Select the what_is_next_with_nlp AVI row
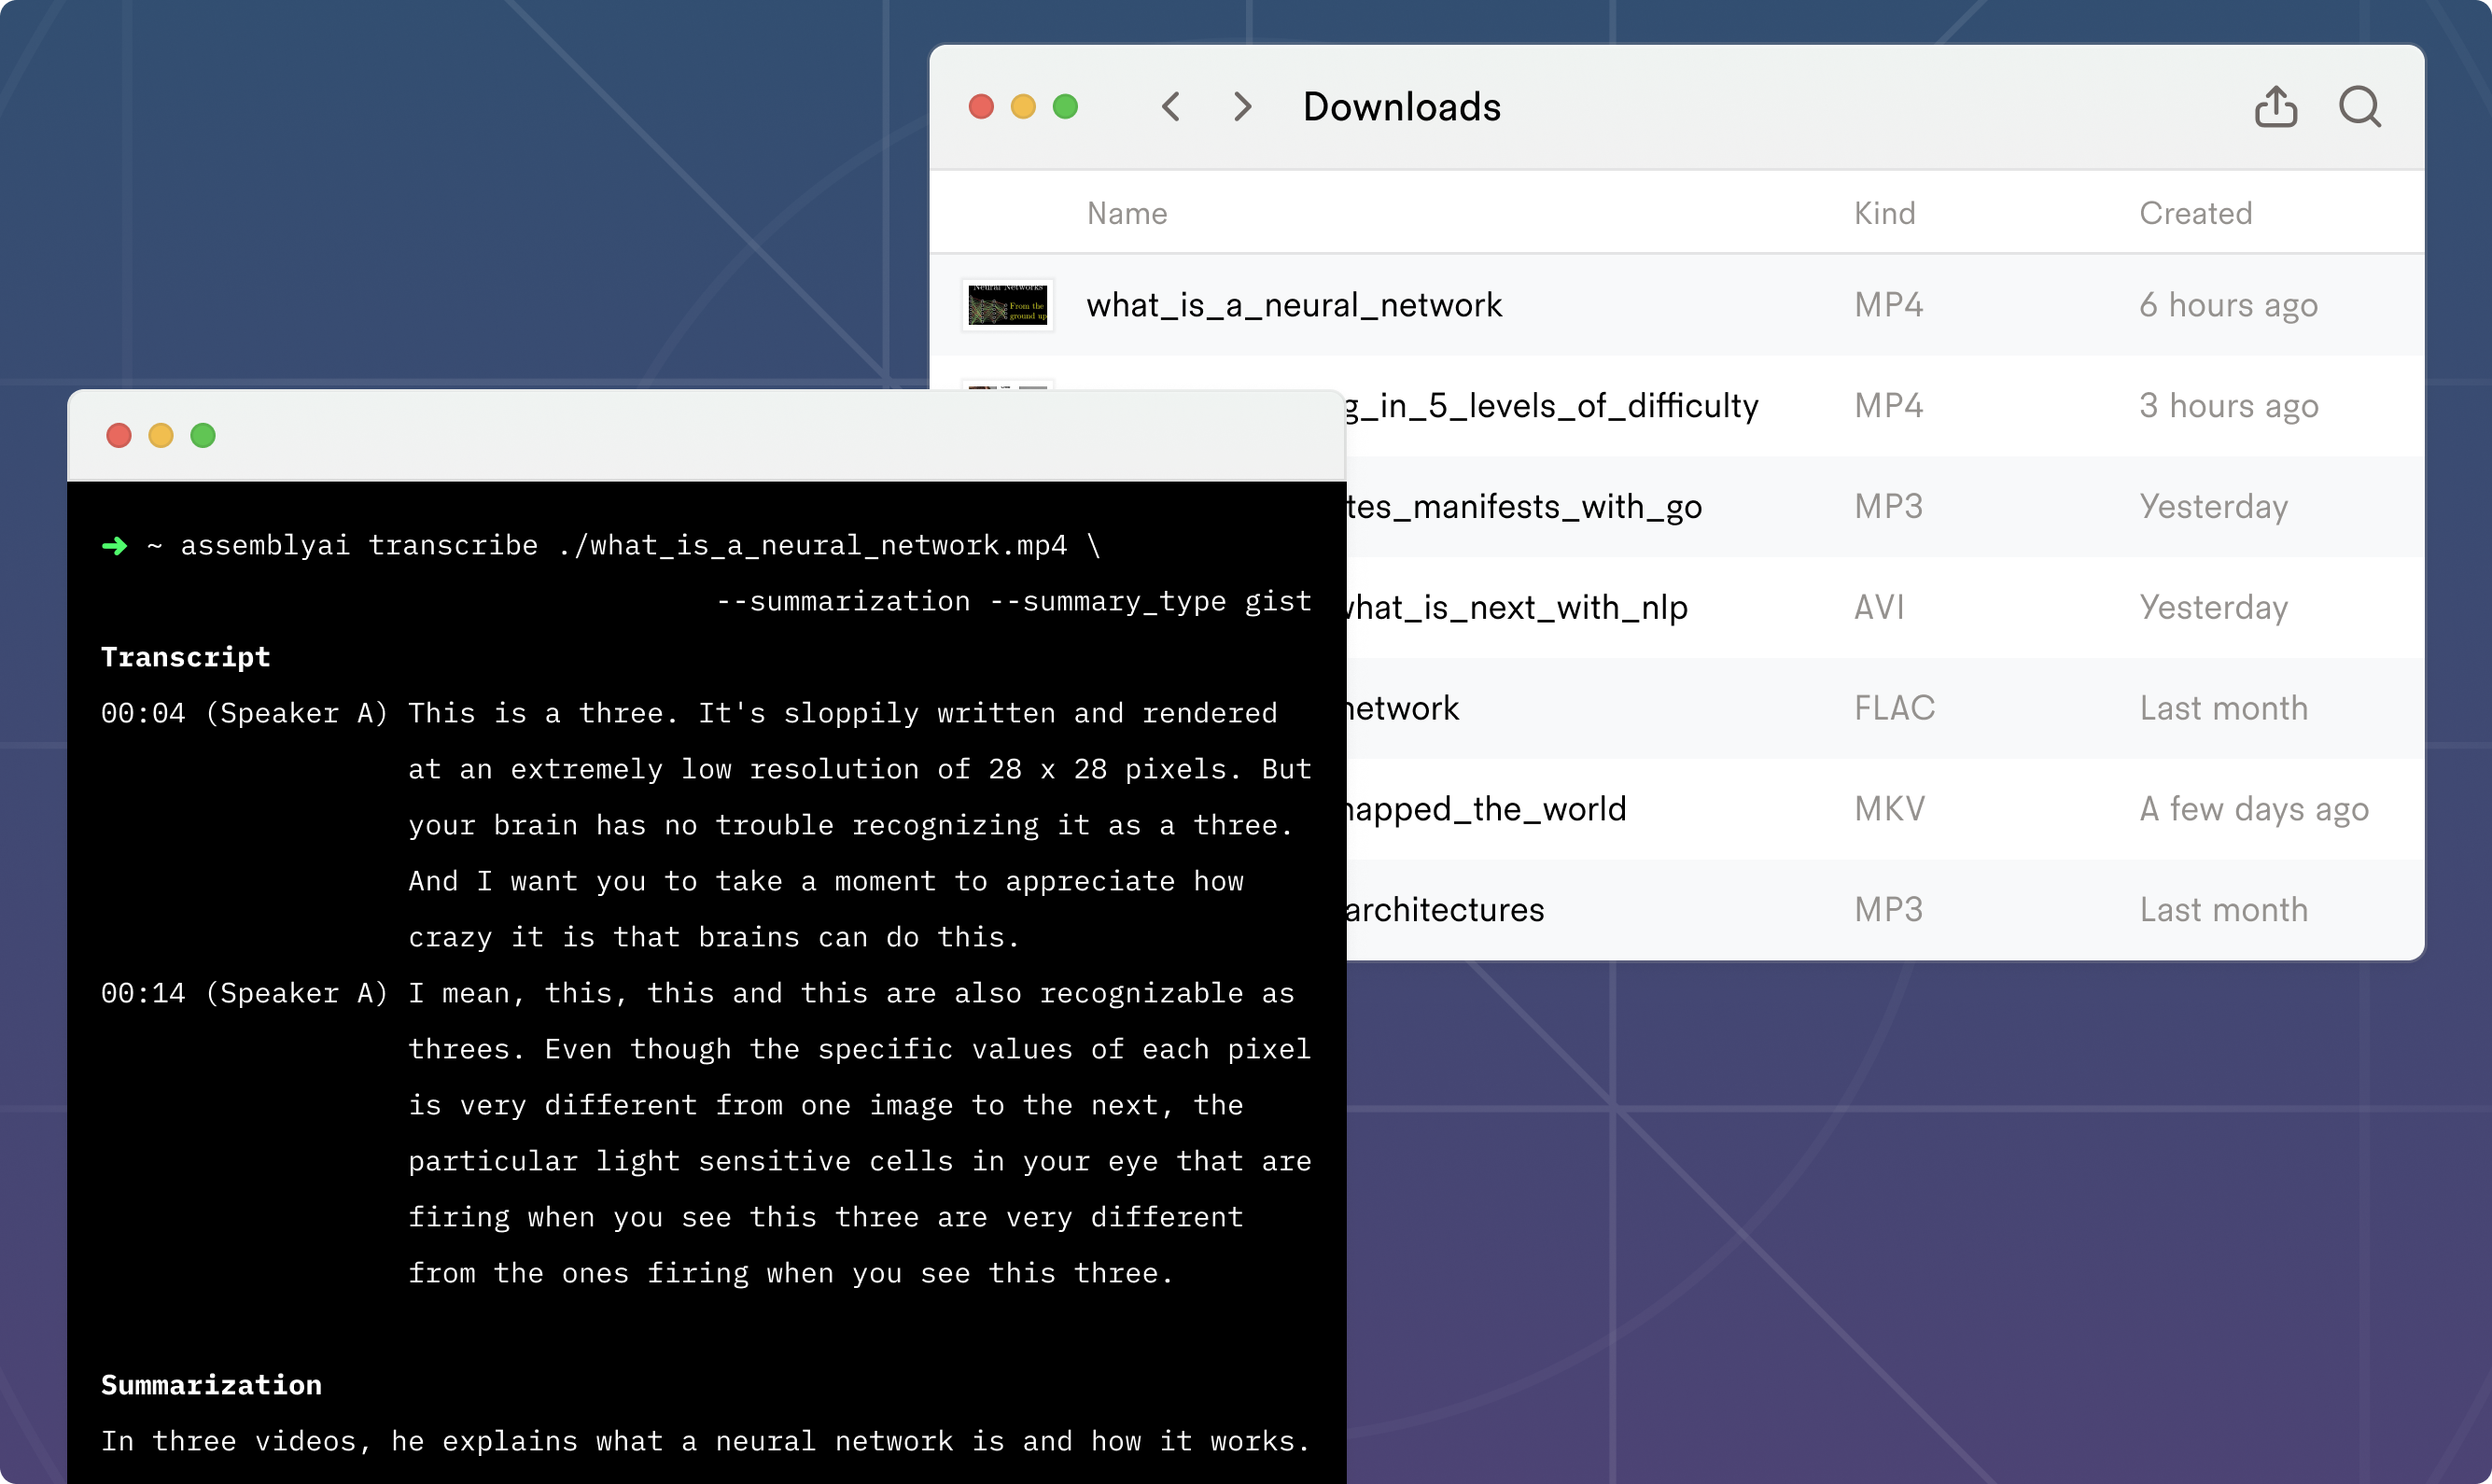 click(1516, 608)
